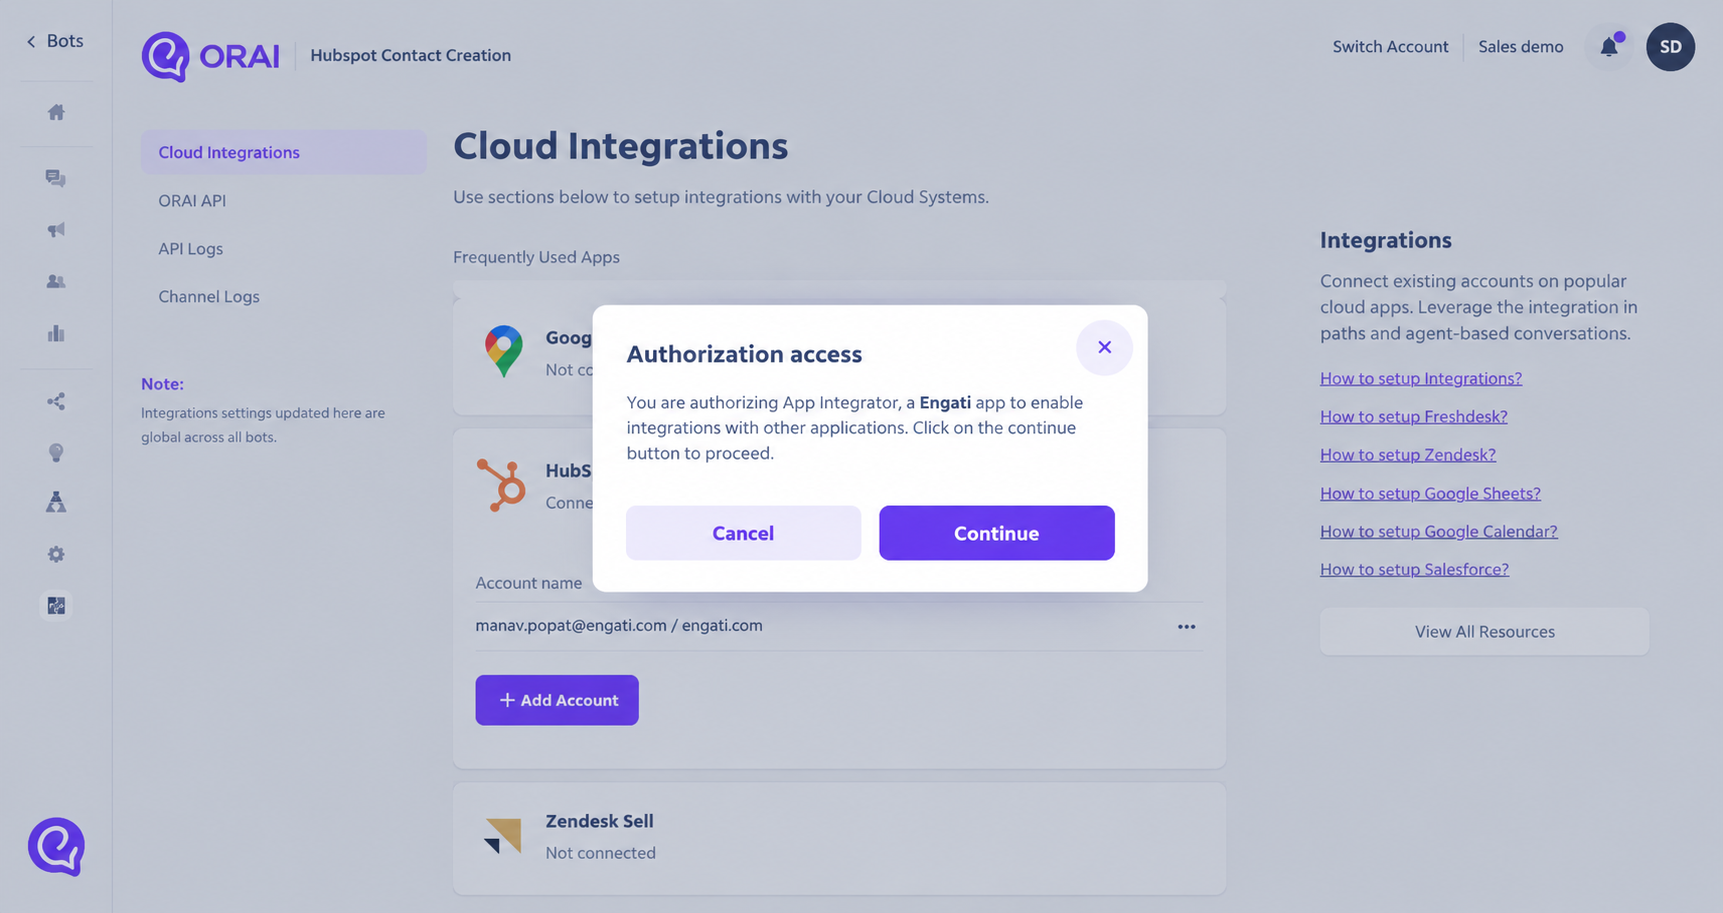Open How to setup Google Sheets? link
This screenshot has height=913, width=1723.
click(x=1430, y=493)
